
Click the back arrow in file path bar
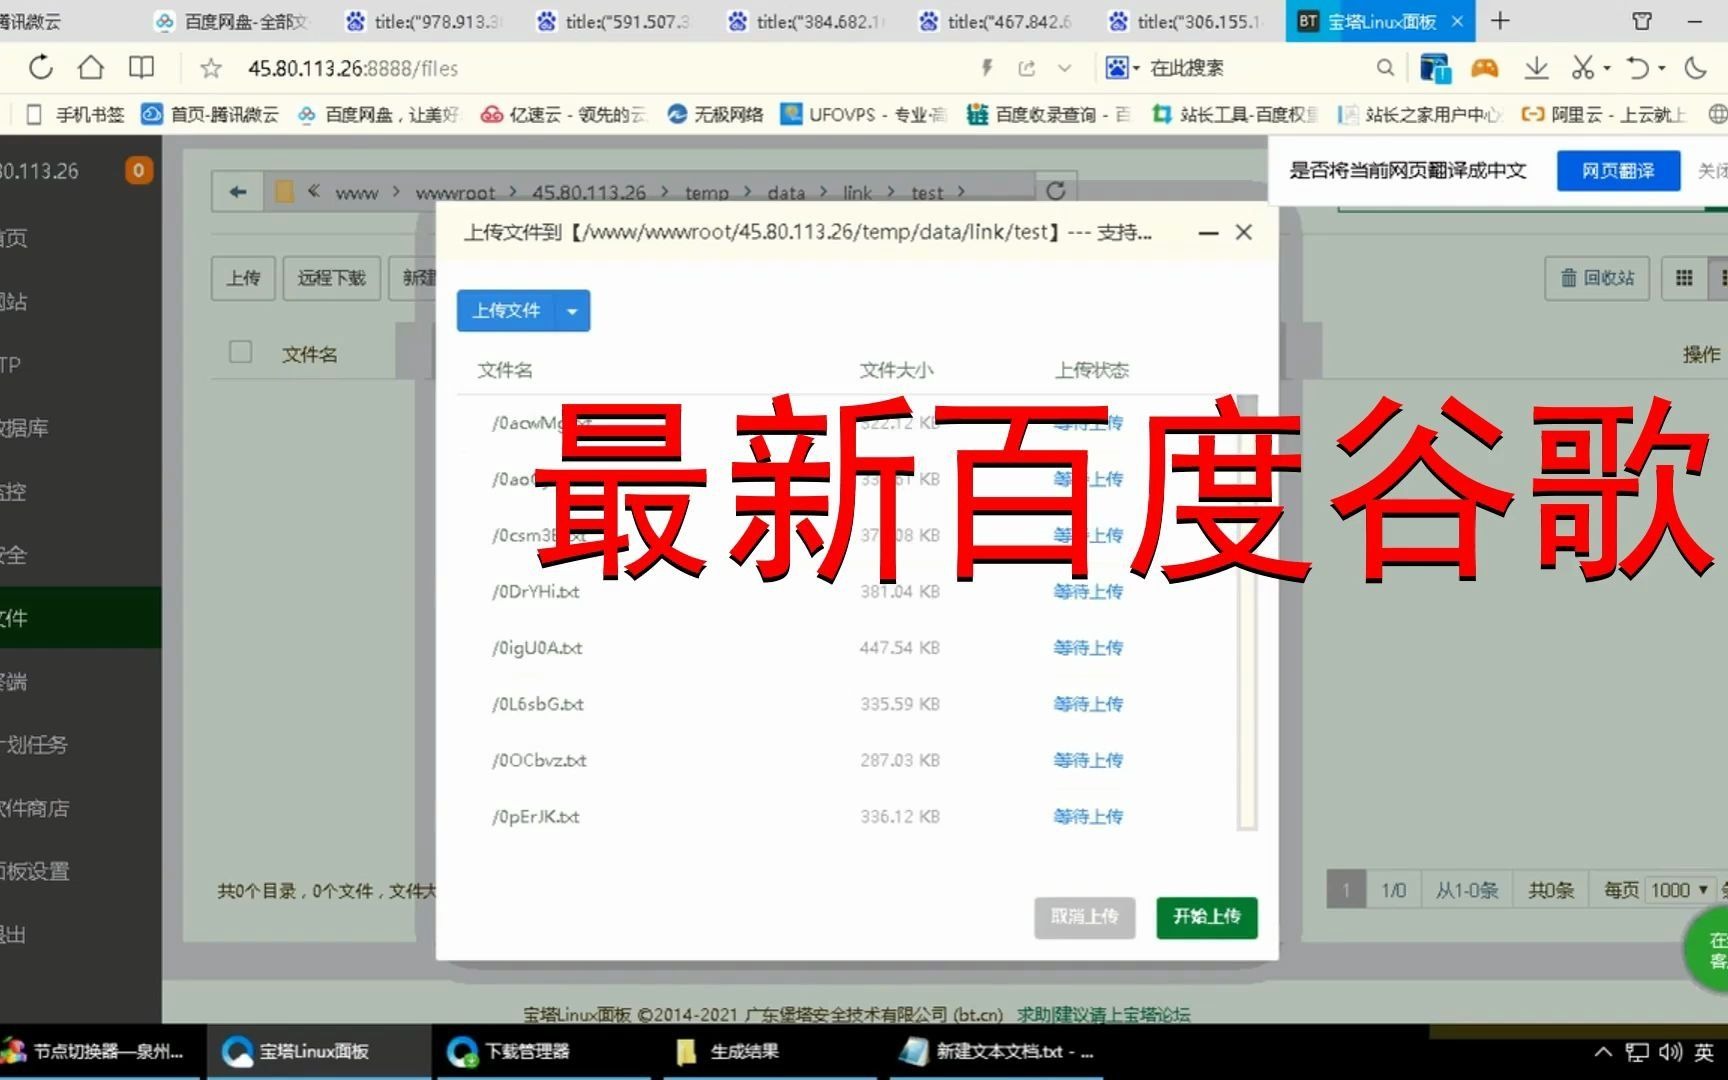238,191
